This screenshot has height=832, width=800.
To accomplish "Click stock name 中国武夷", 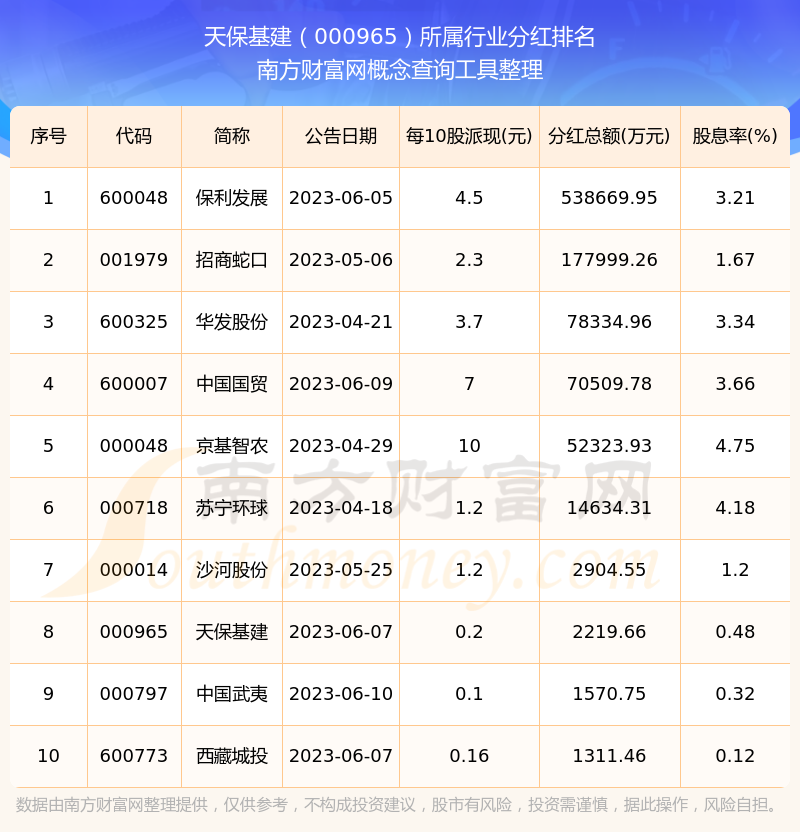I will 232,694.
